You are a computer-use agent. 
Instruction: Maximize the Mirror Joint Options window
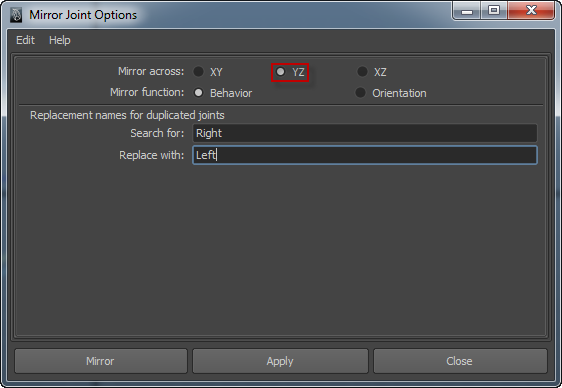(x=494, y=10)
